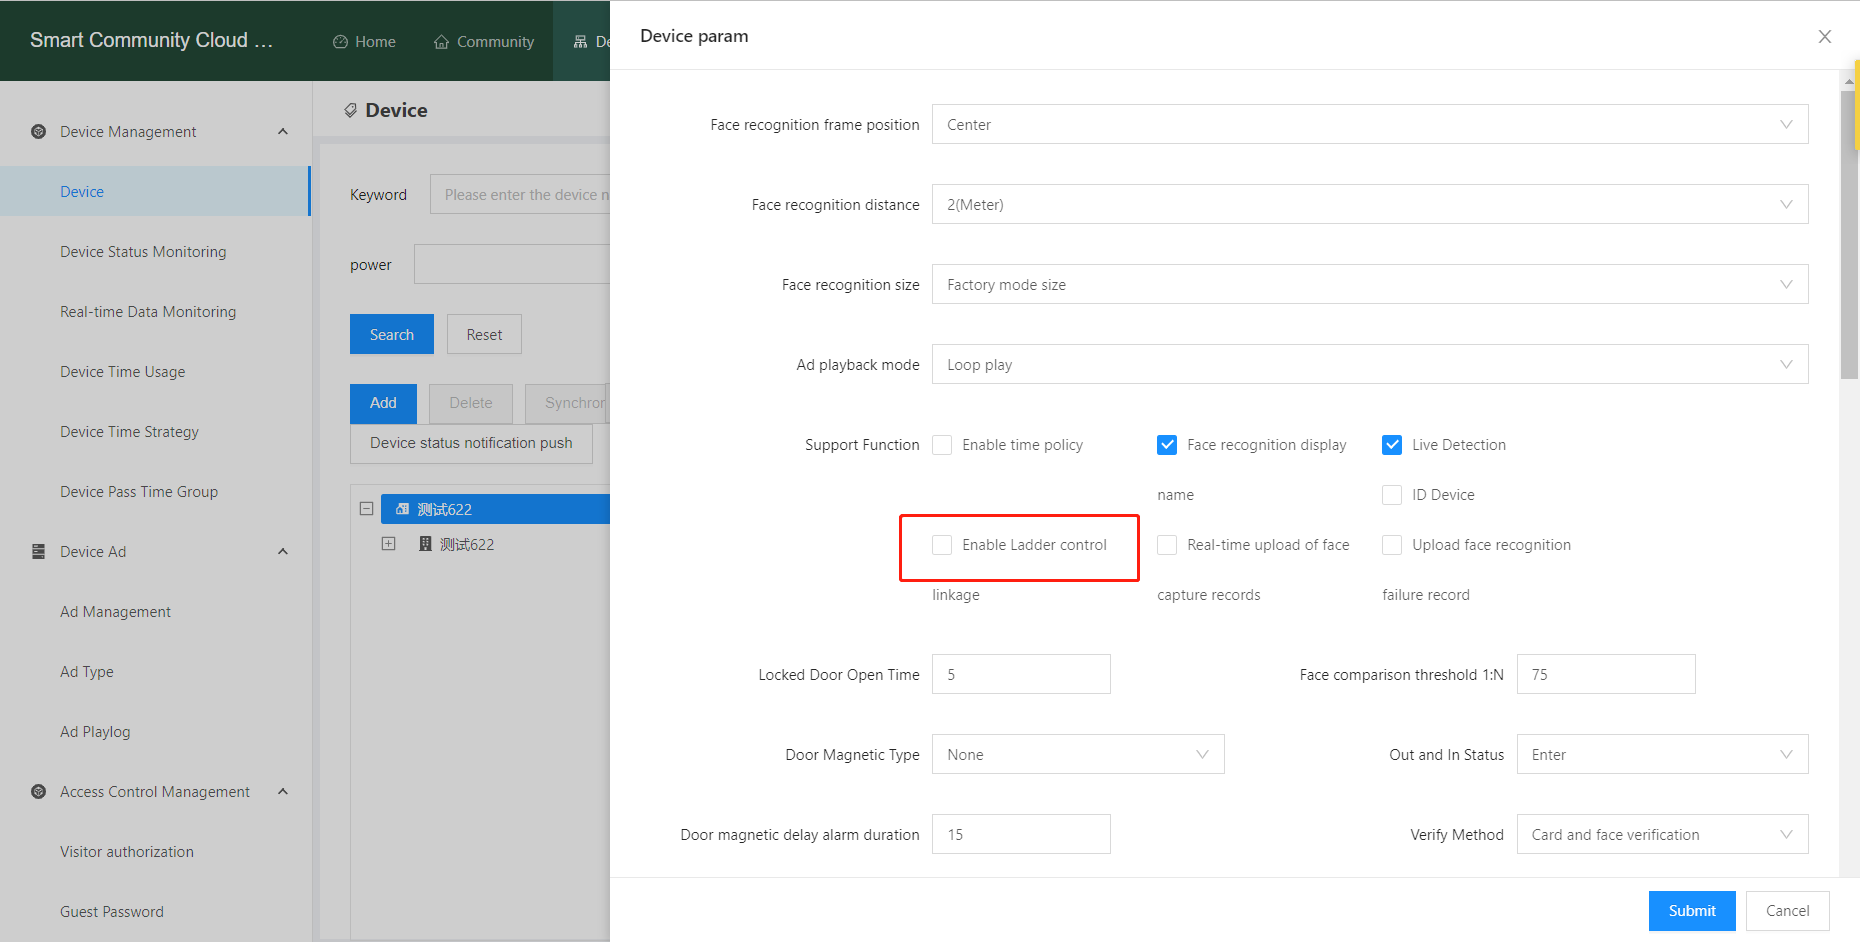Click the Search button
Image resolution: width=1860 pixels, height=942 pixels.
(391, 333)
